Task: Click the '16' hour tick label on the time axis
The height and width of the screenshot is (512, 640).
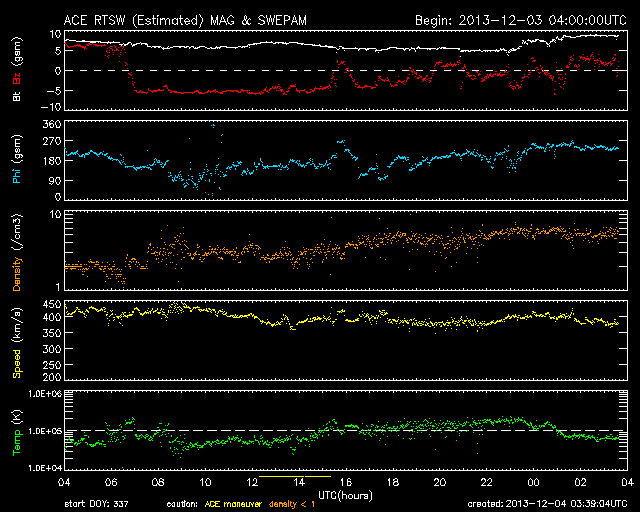Action: [x=345, y=482]
